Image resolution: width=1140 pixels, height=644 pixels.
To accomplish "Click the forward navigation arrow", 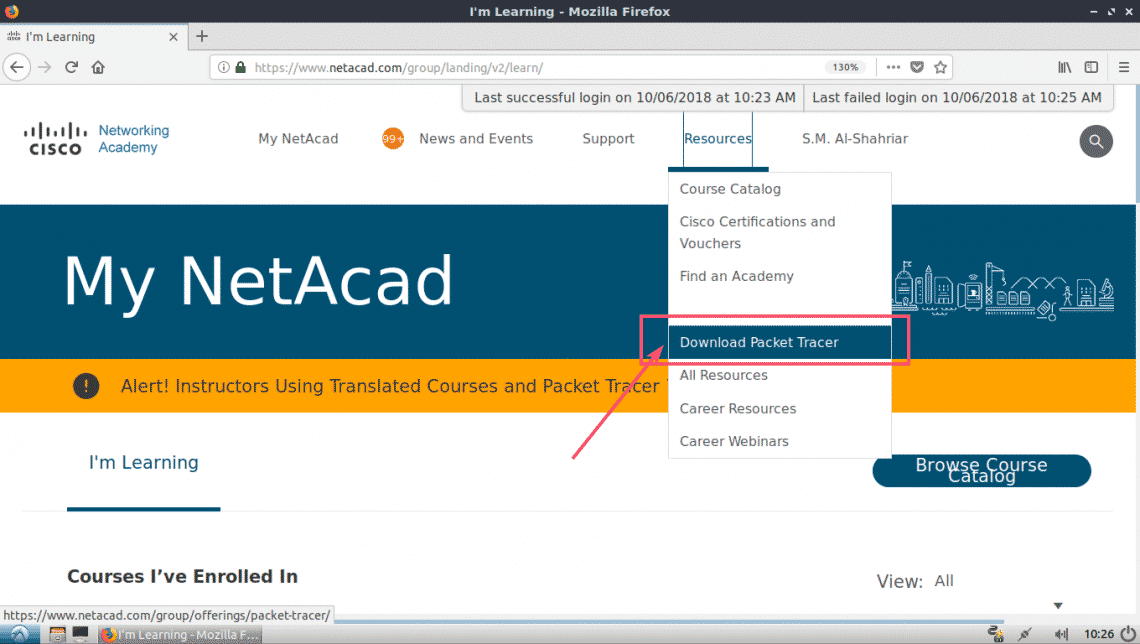I will click(x=44, y=68).
